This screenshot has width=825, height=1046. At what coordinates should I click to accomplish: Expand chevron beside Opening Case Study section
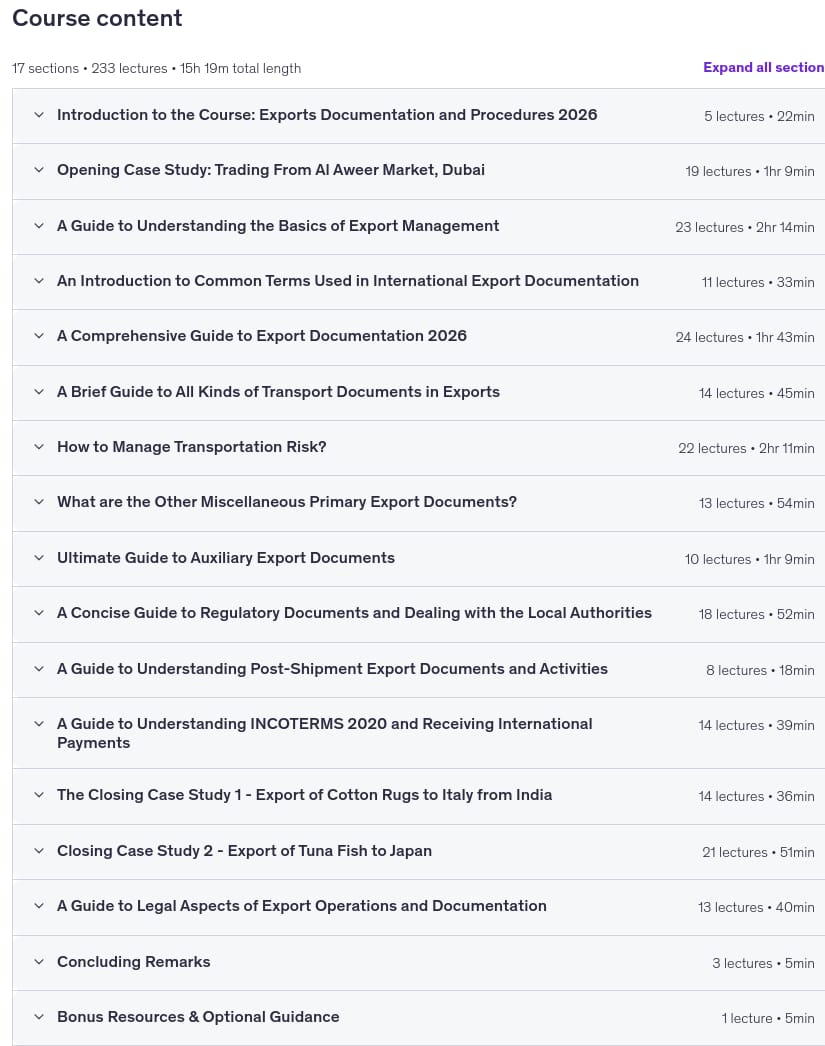39,169
